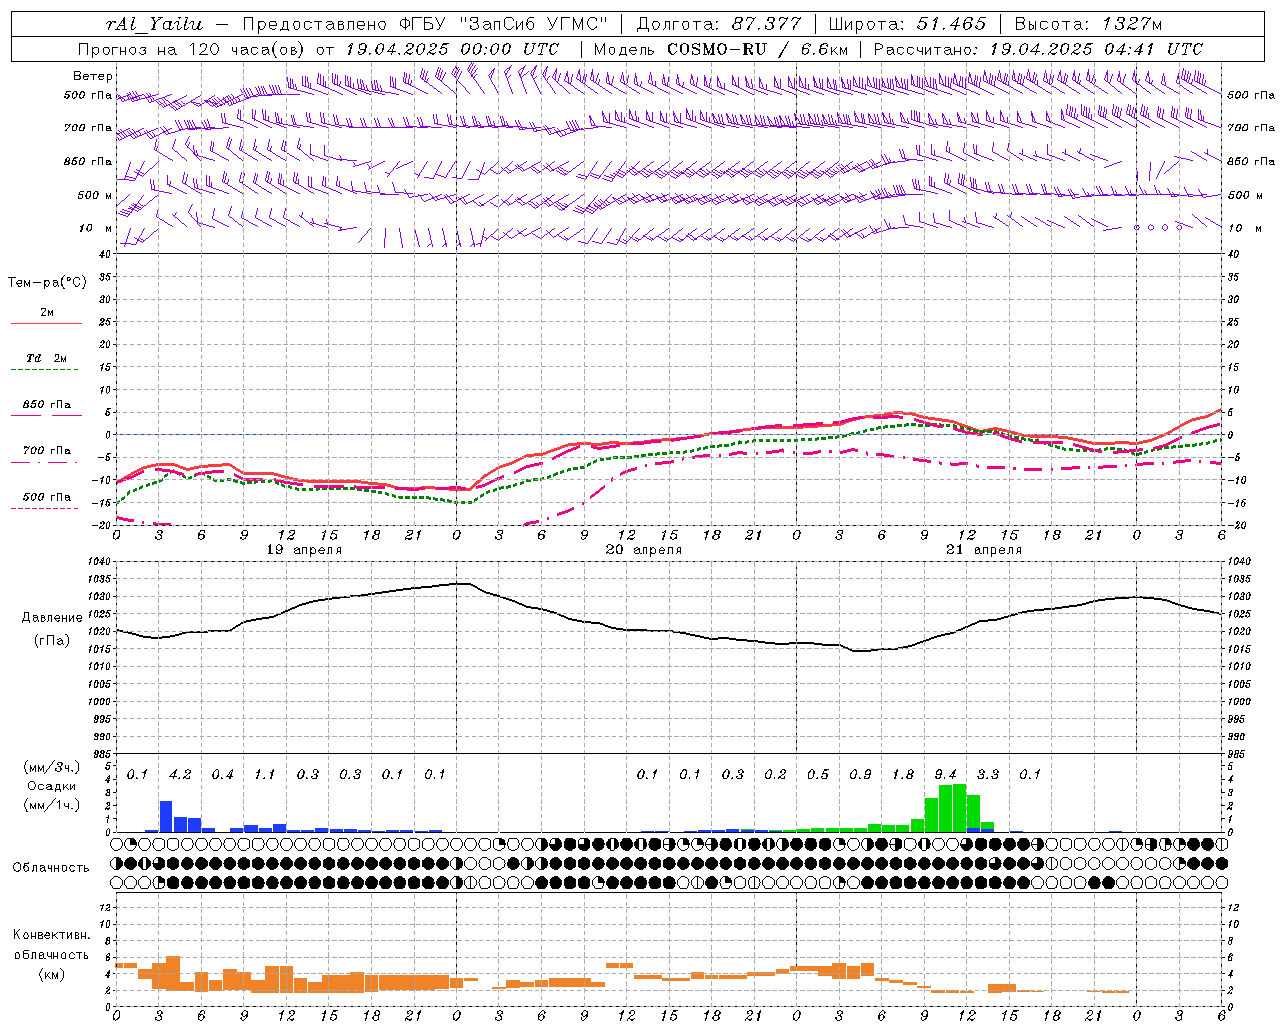Image resolution: width=1280 pixels, height=1024 pixels.
Task: Click the 10 м wind level label on left
Action: click(95, 229)
